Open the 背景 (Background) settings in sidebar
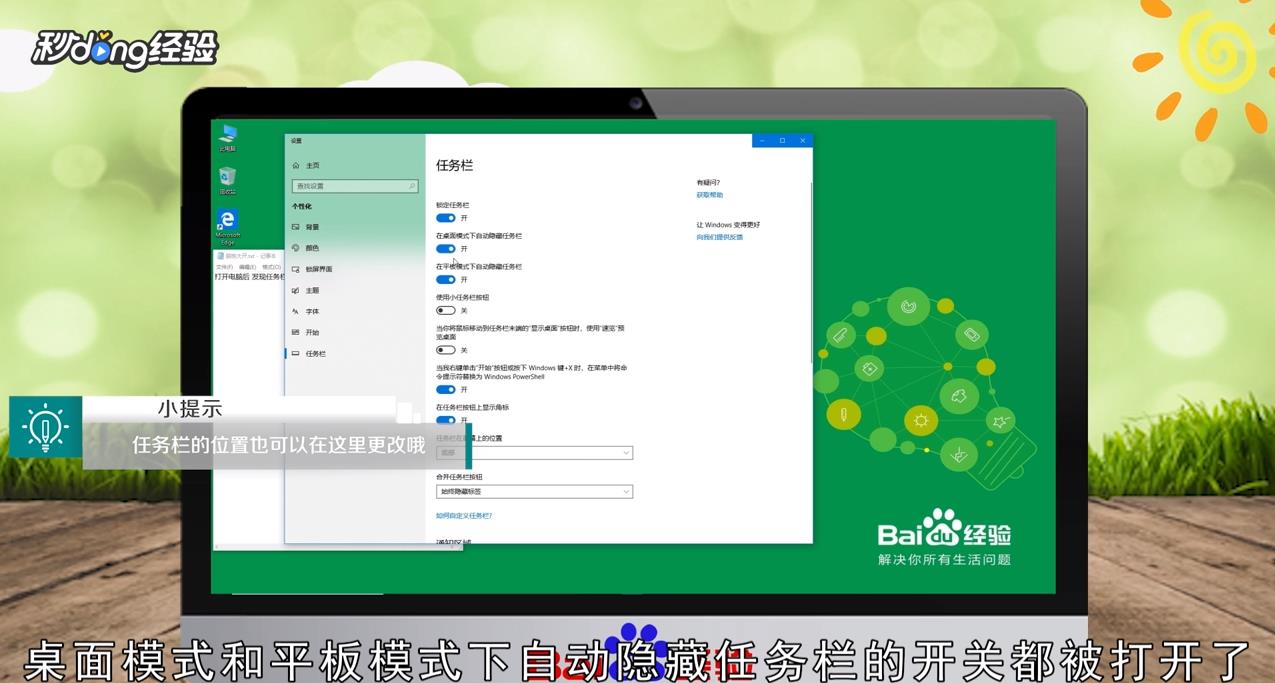 coord(311,226)
